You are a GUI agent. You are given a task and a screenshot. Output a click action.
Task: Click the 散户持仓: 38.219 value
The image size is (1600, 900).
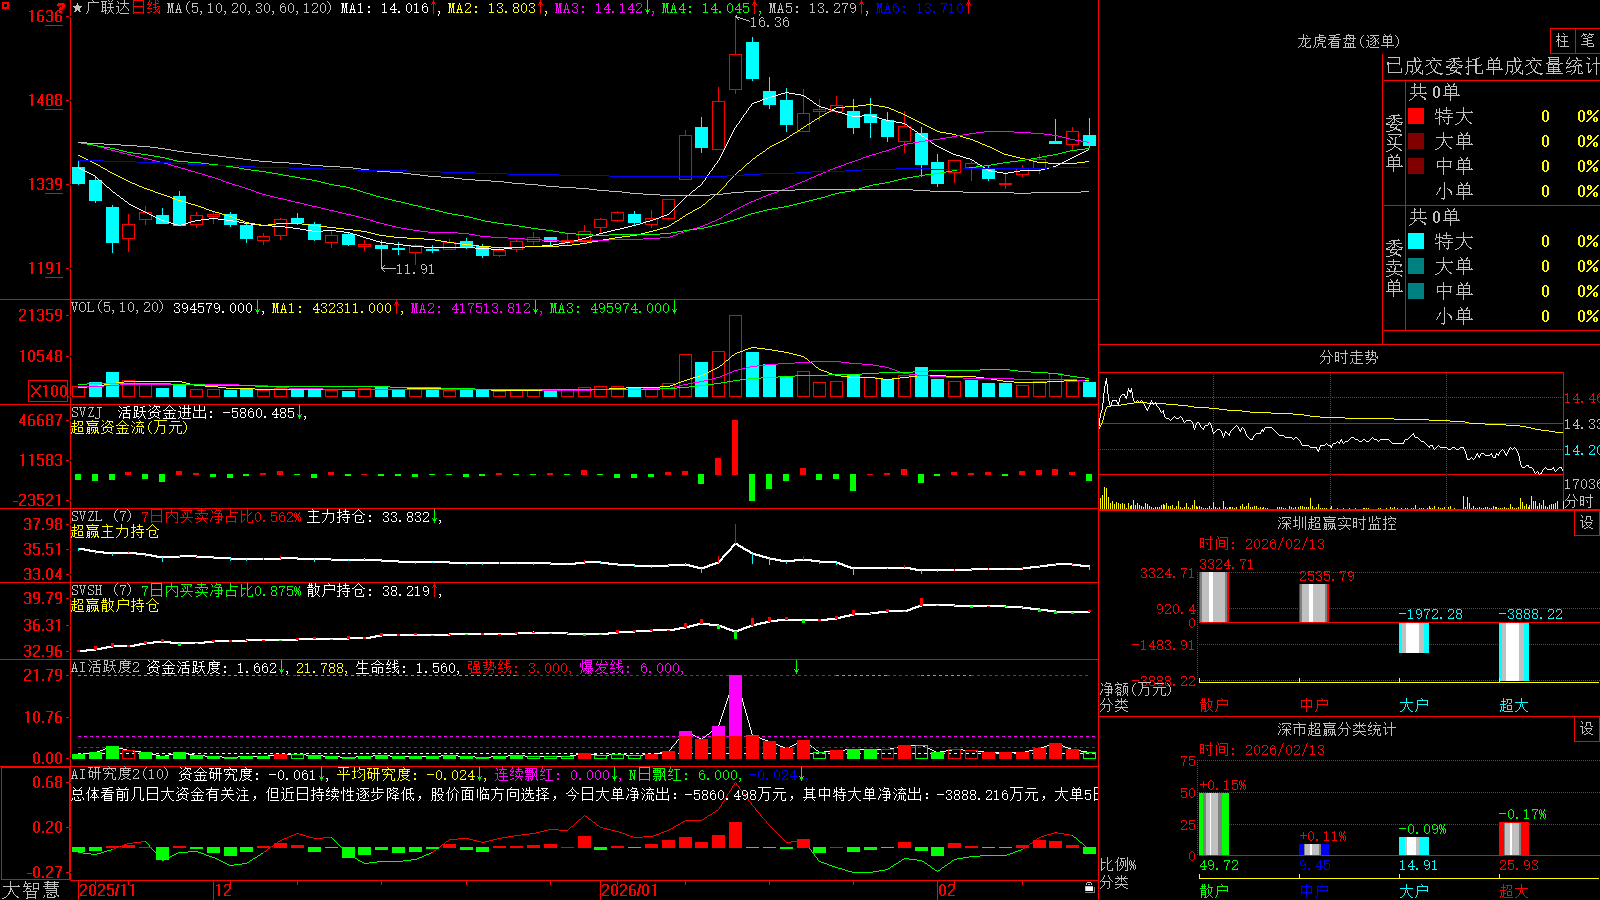point(374,591)
